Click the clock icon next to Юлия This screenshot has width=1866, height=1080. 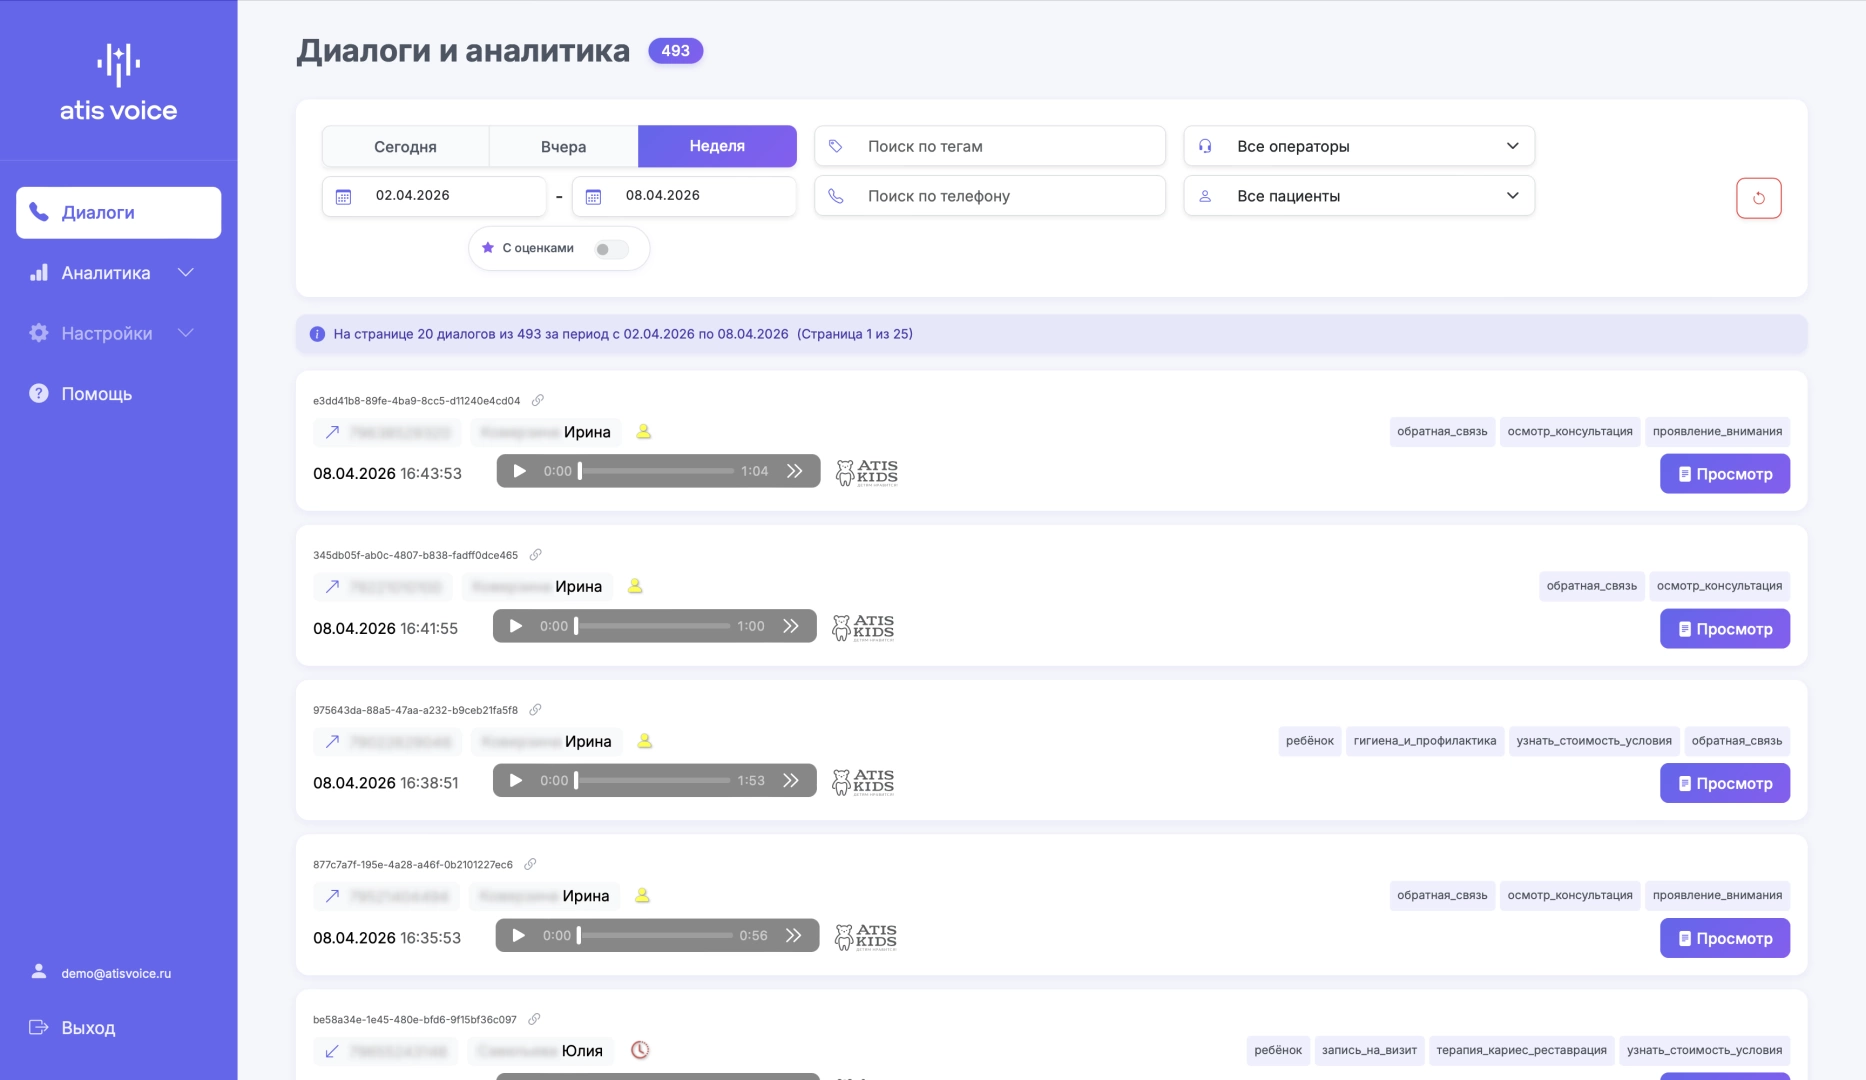[640, 1050]
